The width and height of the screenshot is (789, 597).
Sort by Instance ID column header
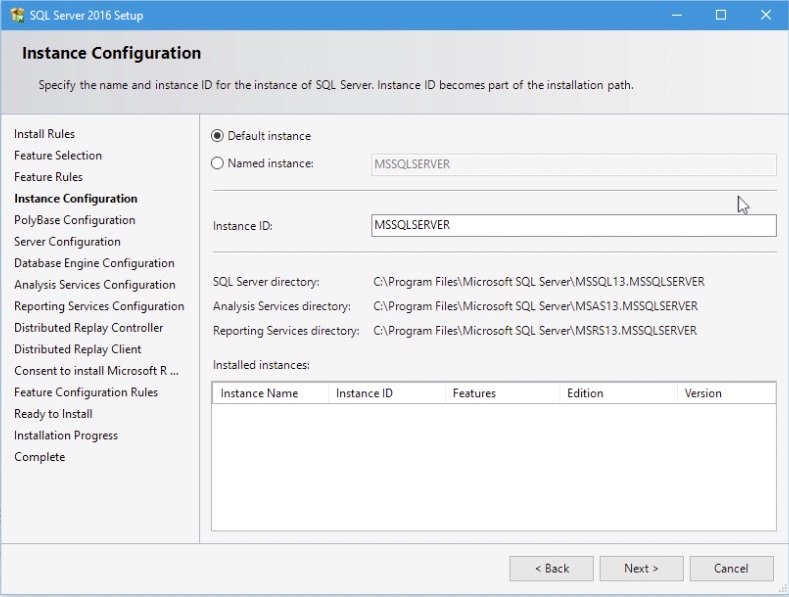387,393
